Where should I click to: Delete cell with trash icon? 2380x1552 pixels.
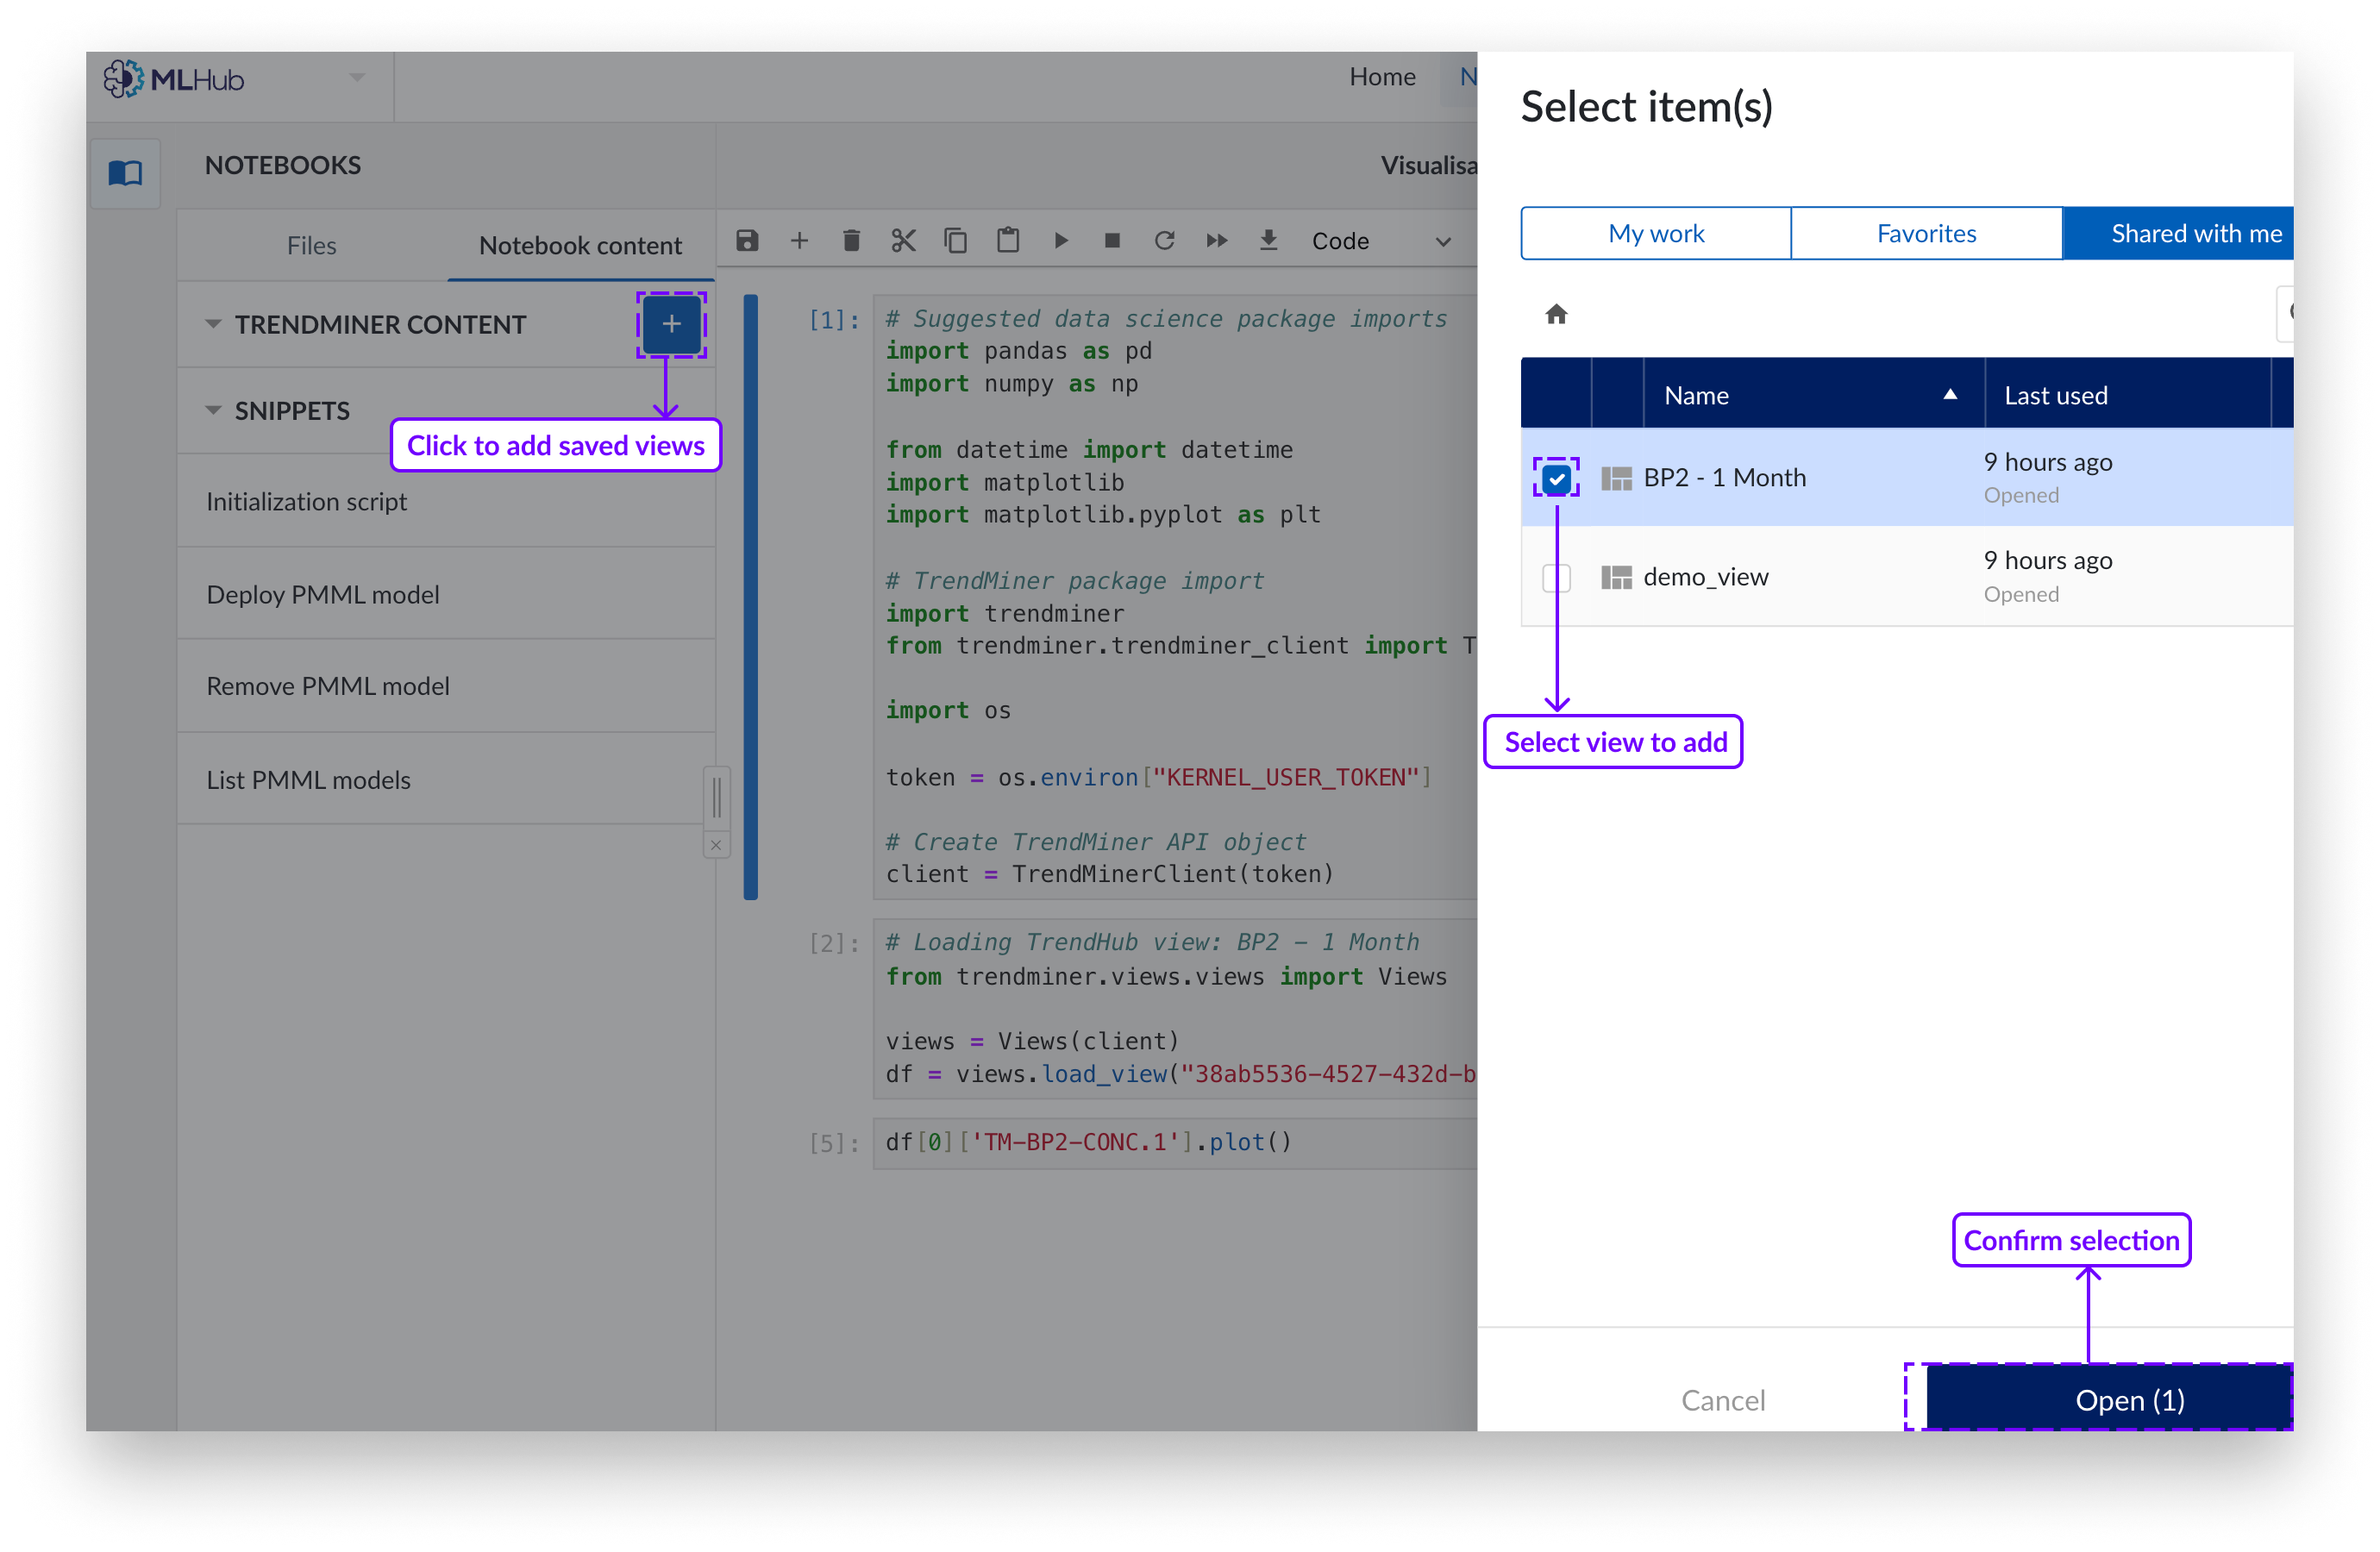pyautogui.click(x=851, y=241)
